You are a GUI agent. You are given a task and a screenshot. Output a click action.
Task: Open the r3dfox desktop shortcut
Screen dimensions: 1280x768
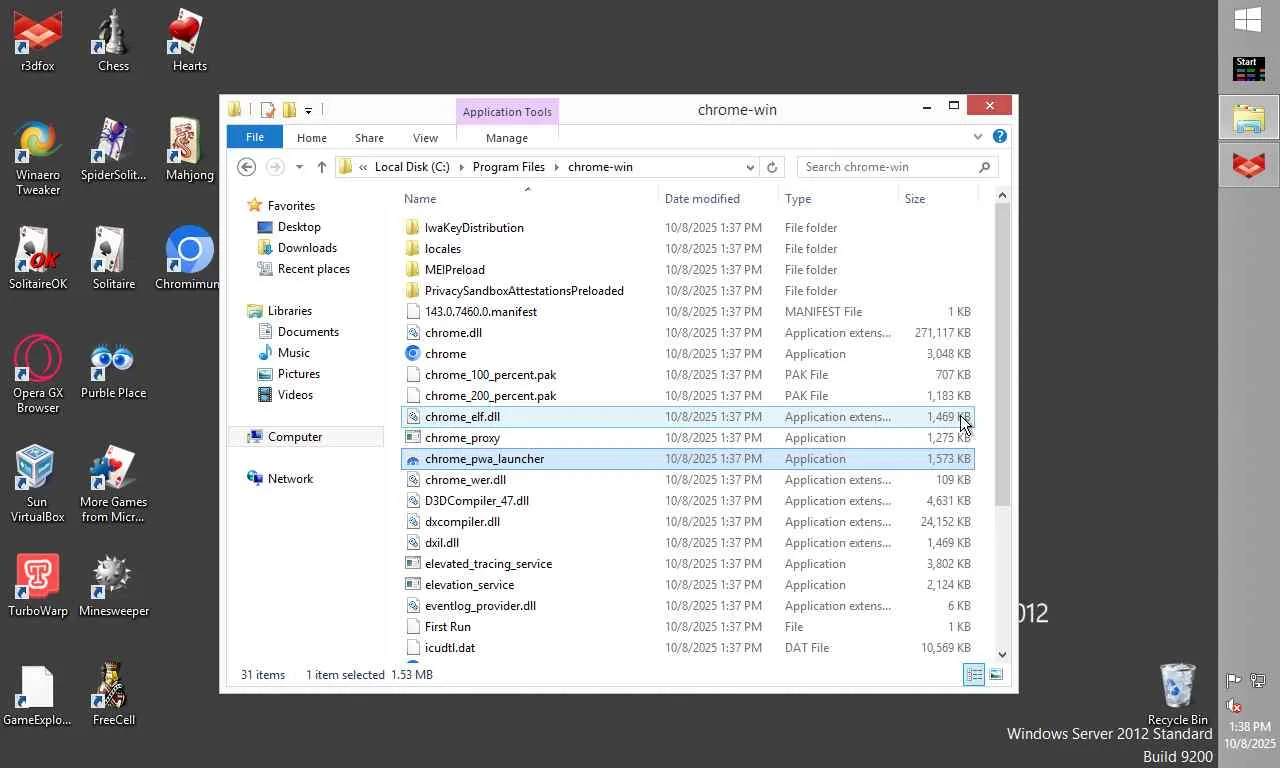point(38,40)
